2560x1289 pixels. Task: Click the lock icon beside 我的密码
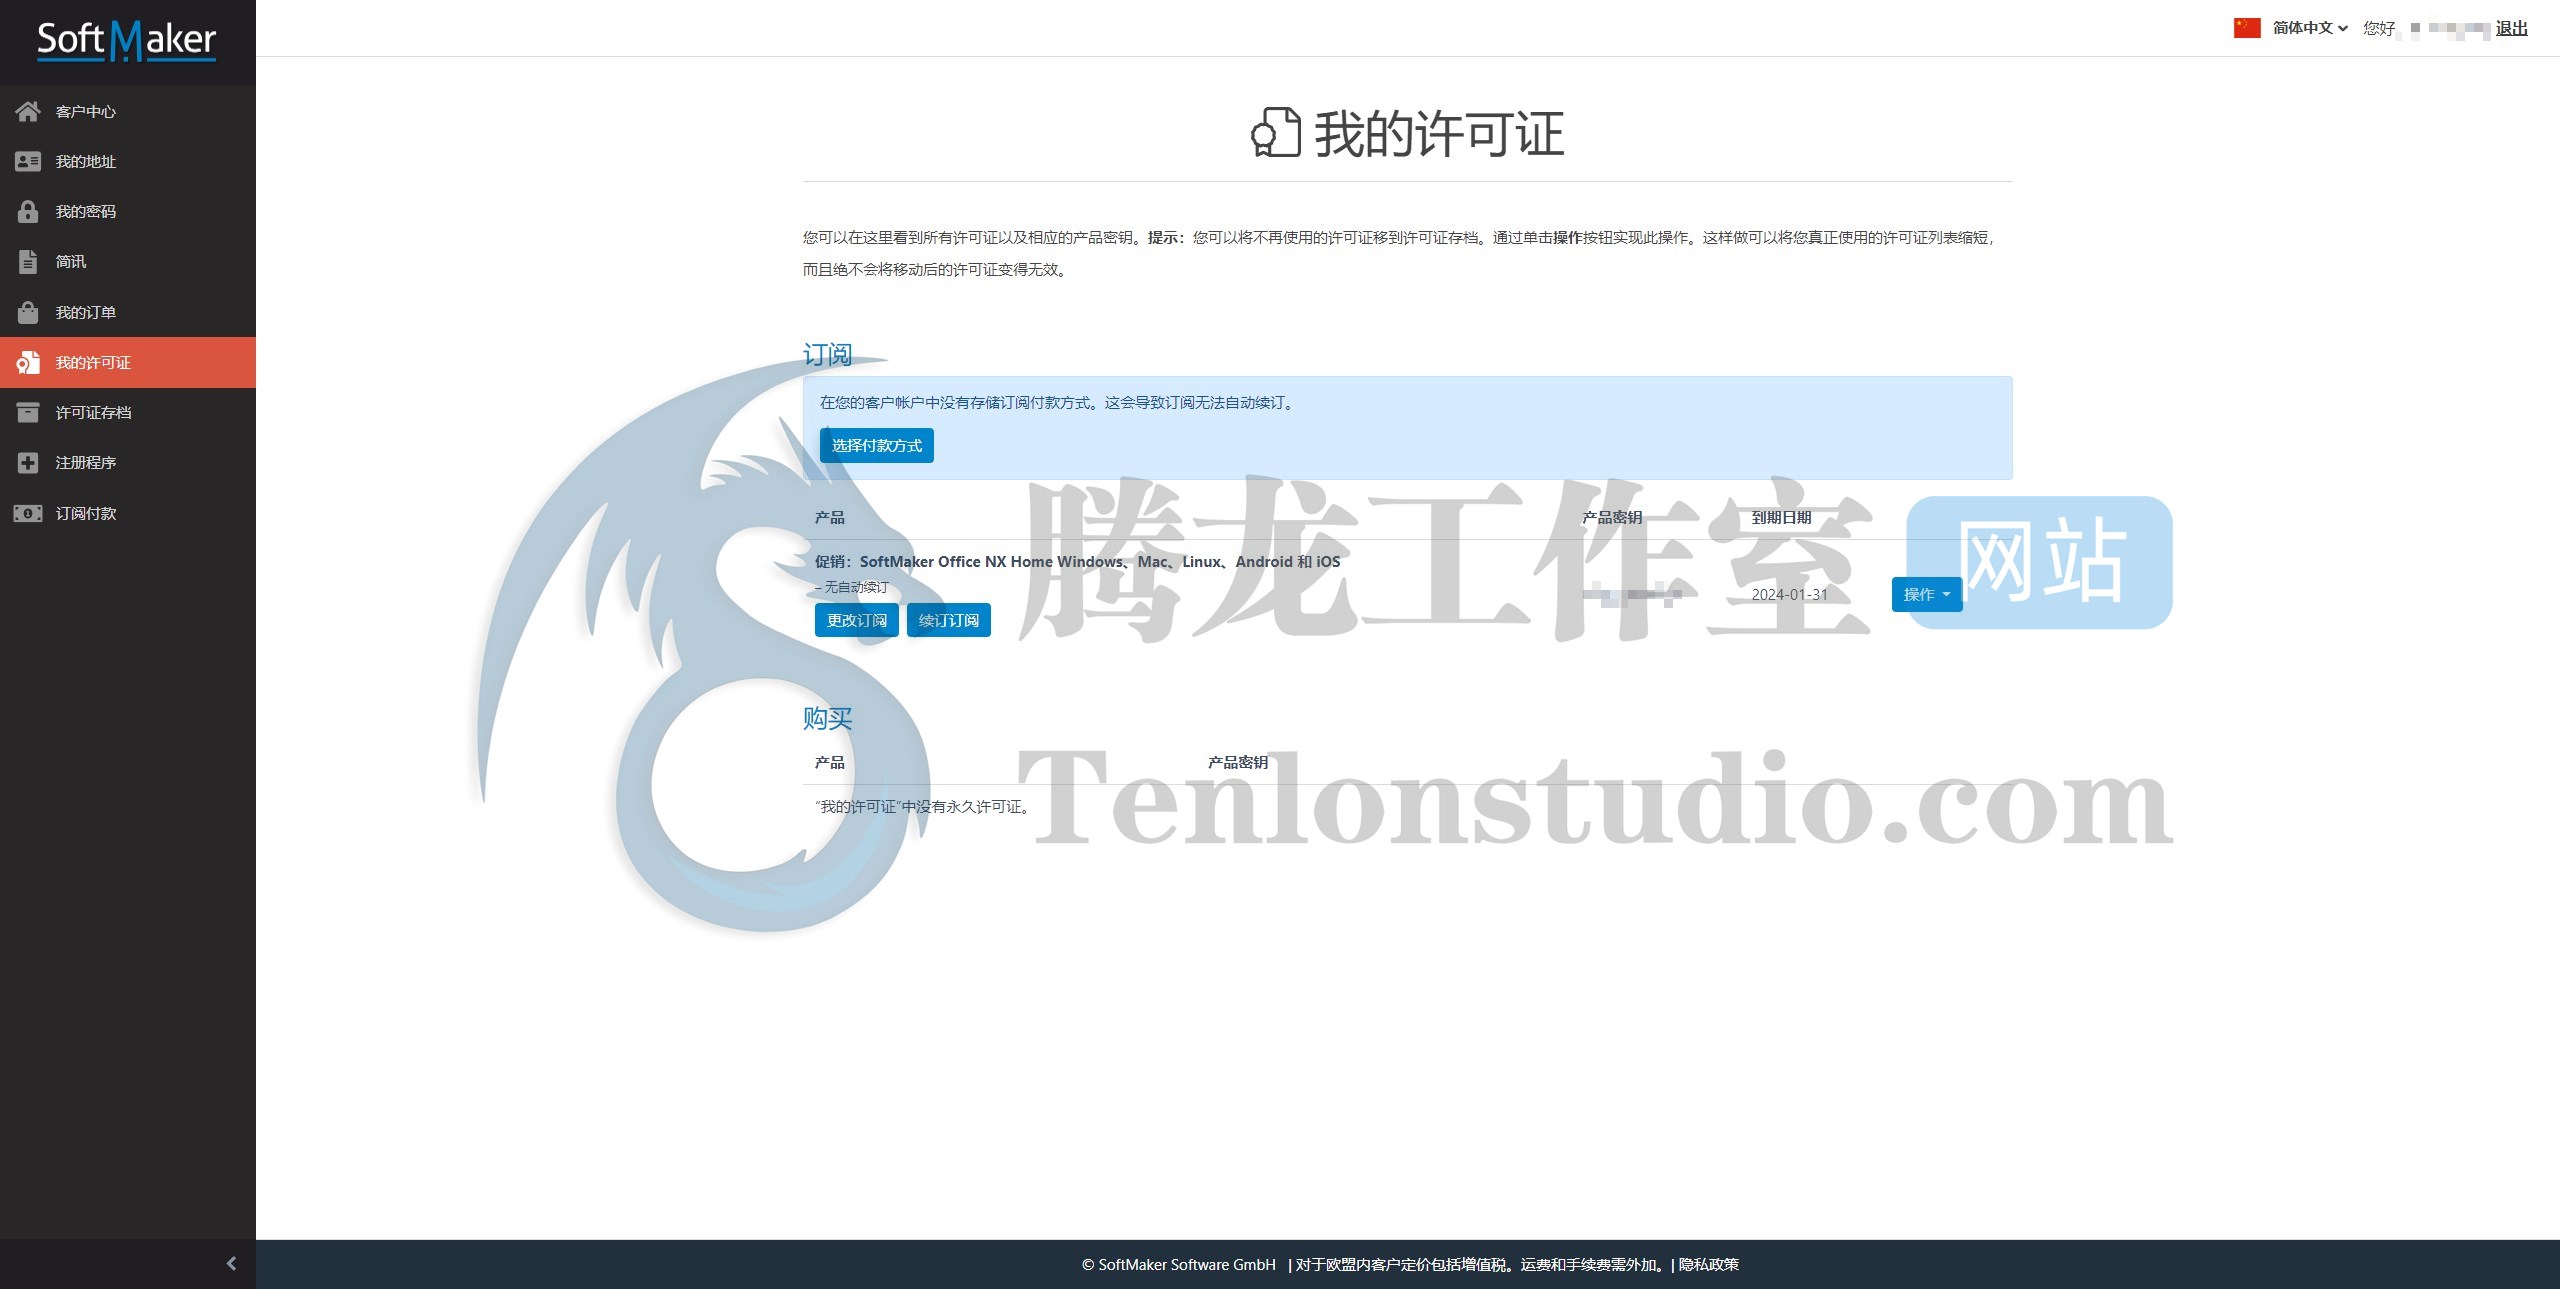pyautogui.click(x=28, y=211)
